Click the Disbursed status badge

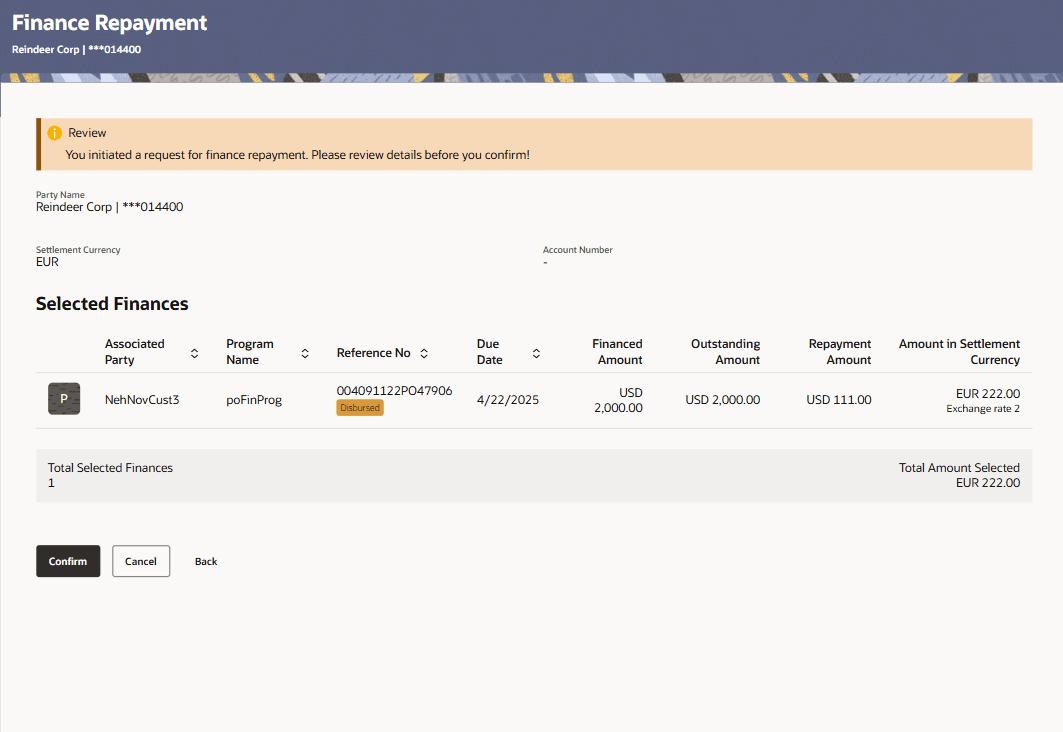(x=360, y=407)
